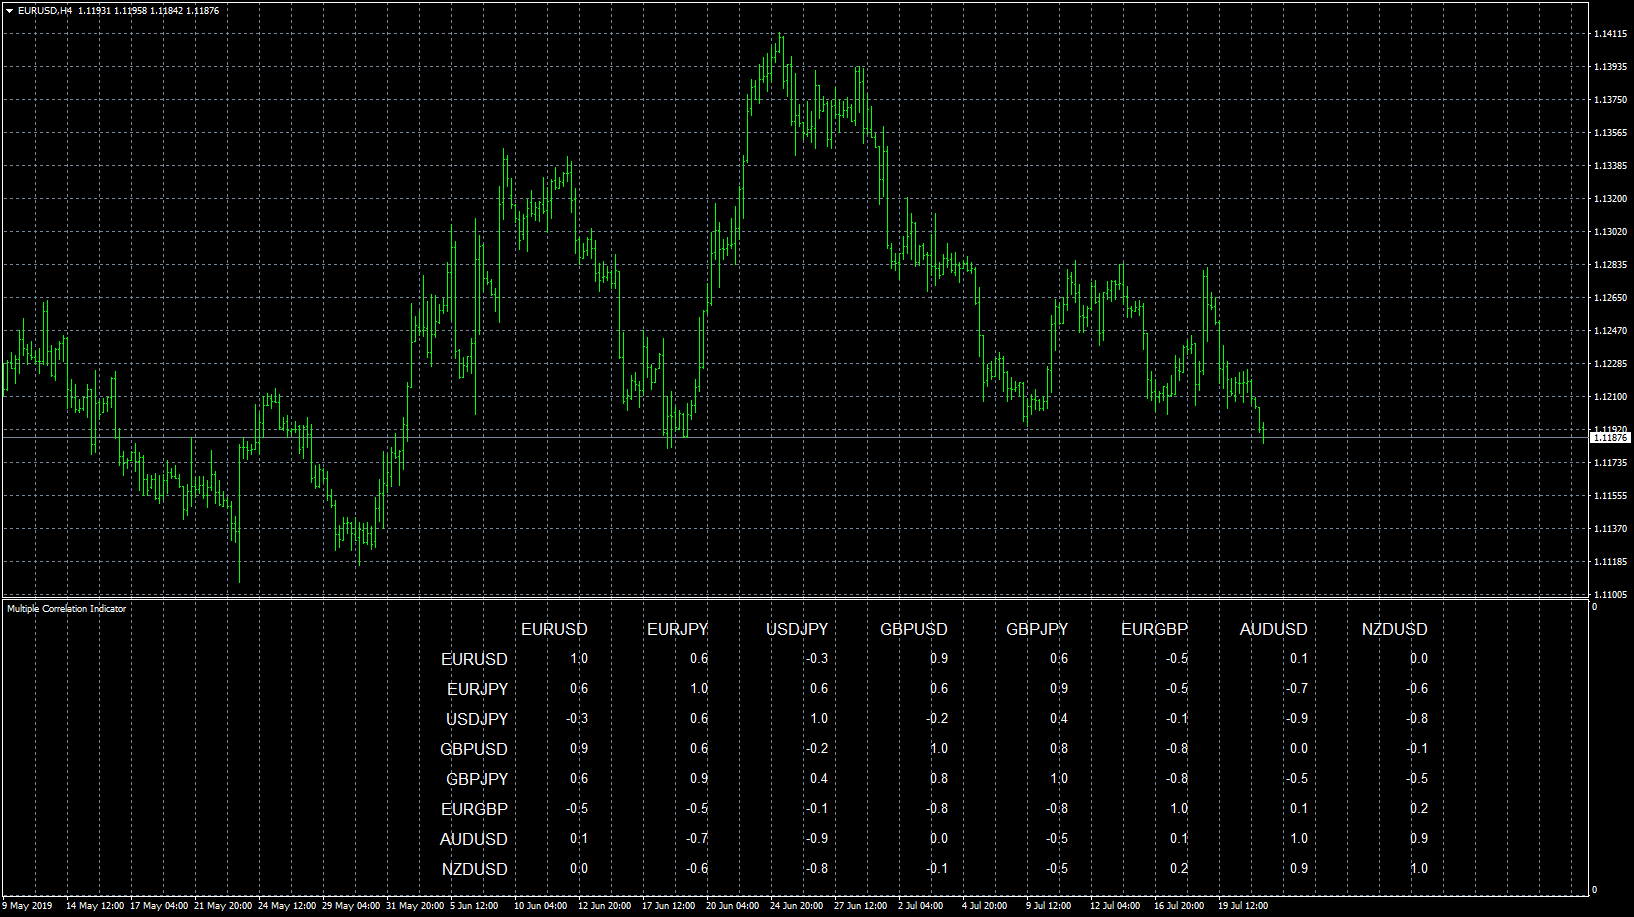Click the EURGBP column header

tap(1154, 629)
